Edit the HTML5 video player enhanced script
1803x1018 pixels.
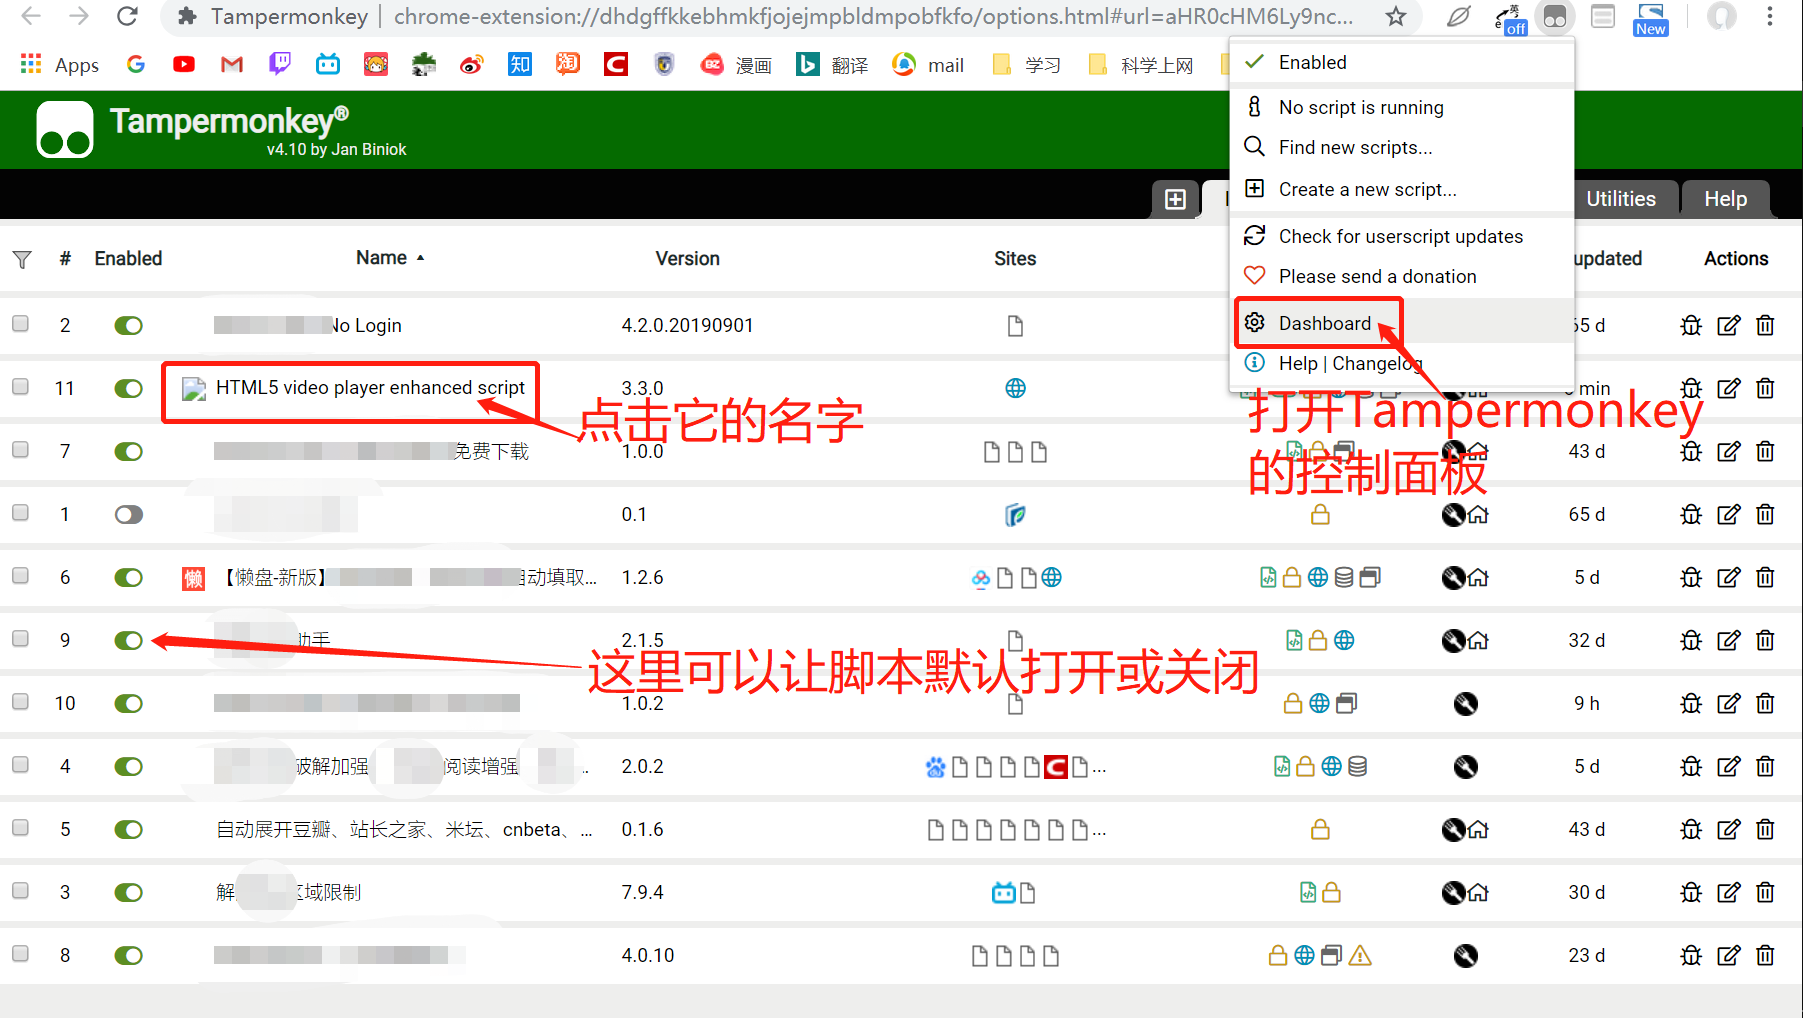click(x=1729, y=388)
